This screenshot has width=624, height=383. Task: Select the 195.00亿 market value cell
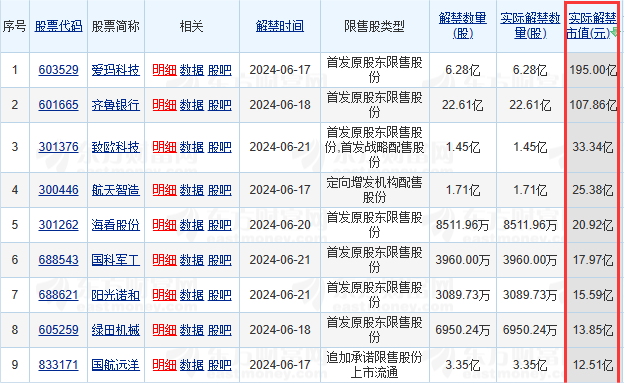pyautogui.click(x=593, y=70)
